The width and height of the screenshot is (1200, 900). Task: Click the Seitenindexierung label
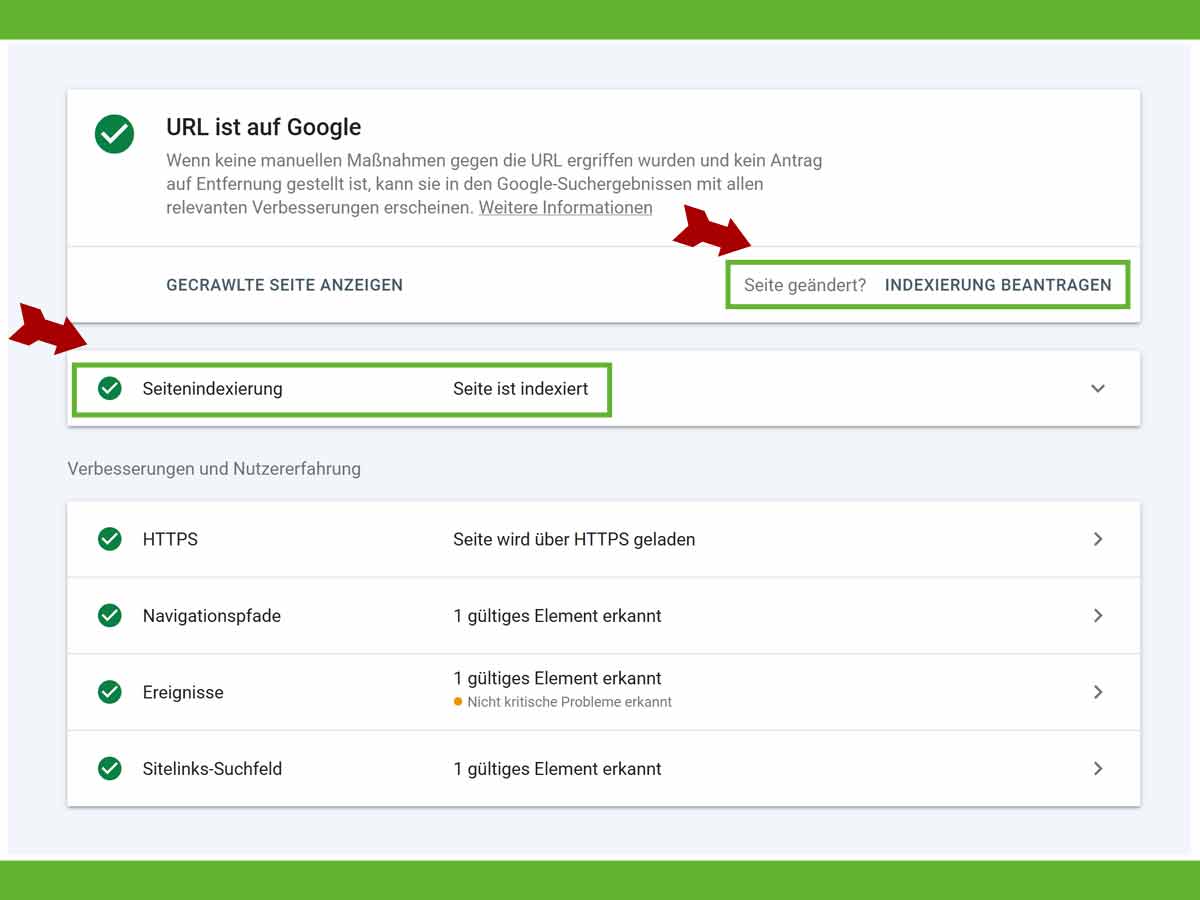(213, 388)
